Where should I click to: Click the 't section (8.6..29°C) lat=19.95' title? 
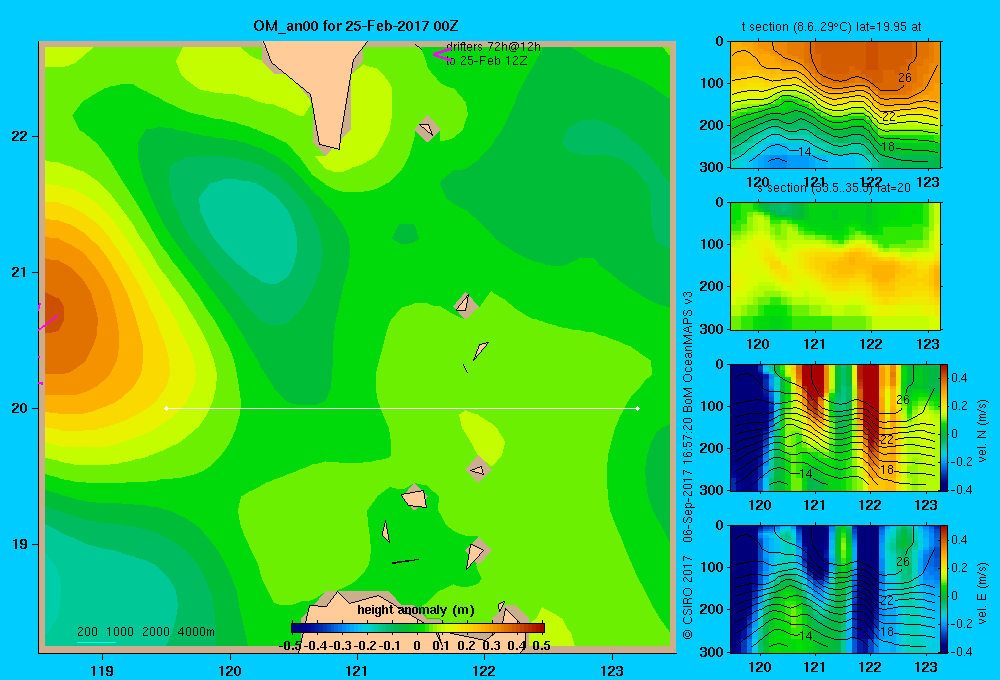click(x=831, y=27)
